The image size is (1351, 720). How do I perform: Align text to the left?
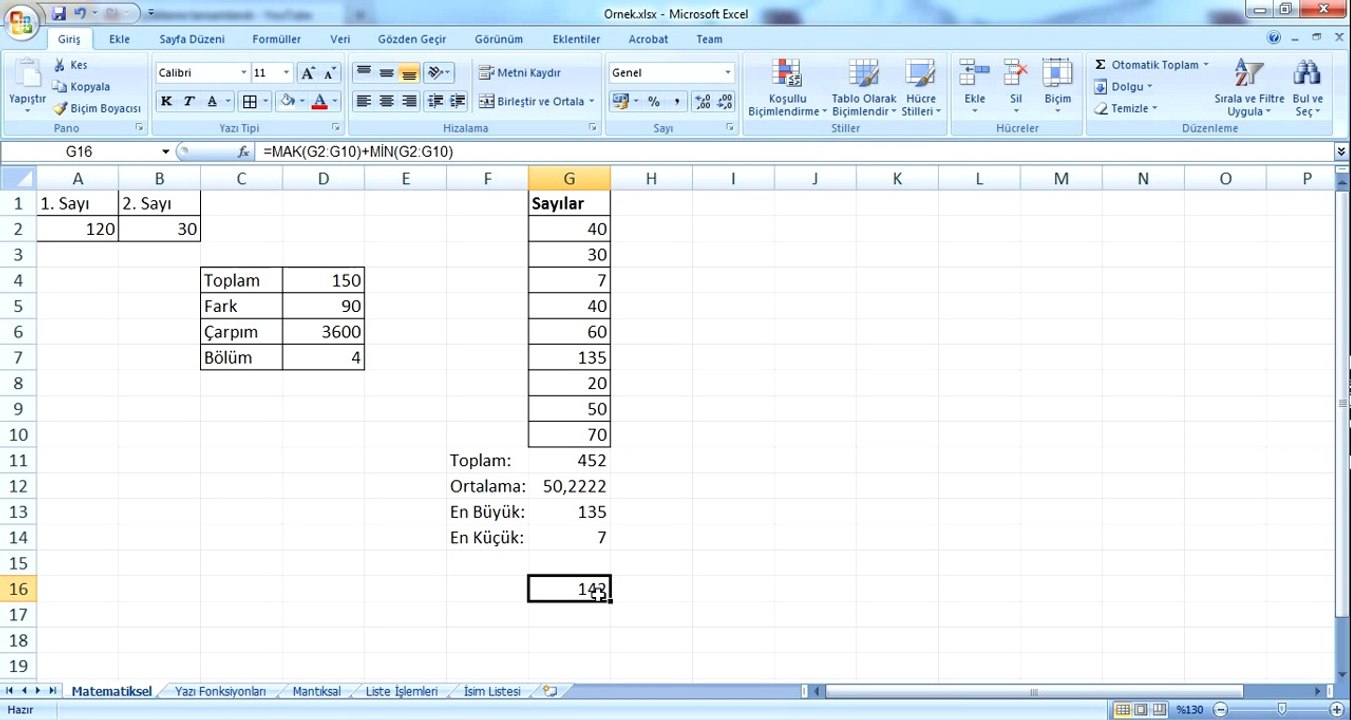tap(363, 101)
